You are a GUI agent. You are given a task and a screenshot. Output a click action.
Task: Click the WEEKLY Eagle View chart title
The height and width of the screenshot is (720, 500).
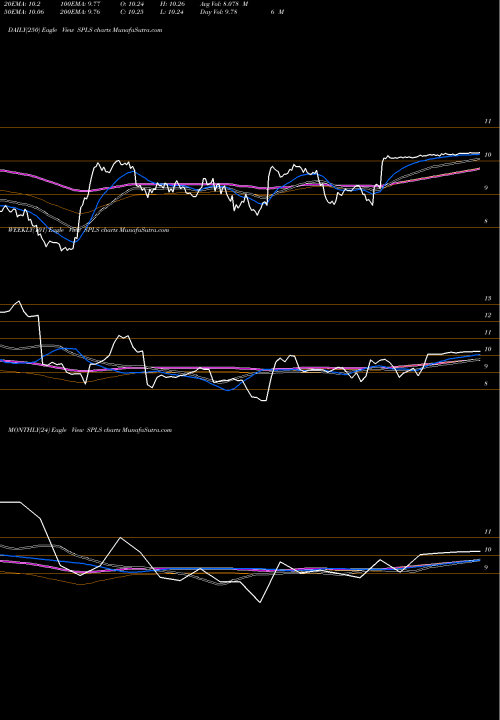click(x=89, y=230)
